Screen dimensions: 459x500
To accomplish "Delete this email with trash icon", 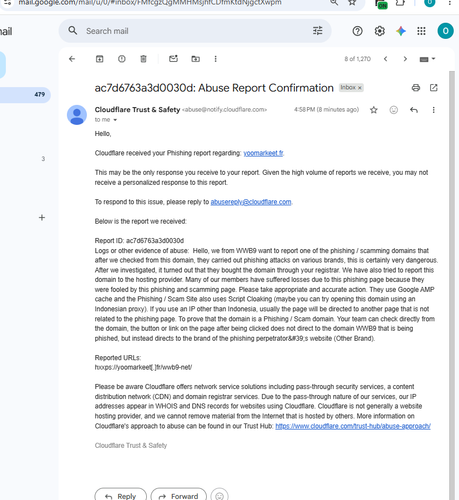I will tap(143, 59).
